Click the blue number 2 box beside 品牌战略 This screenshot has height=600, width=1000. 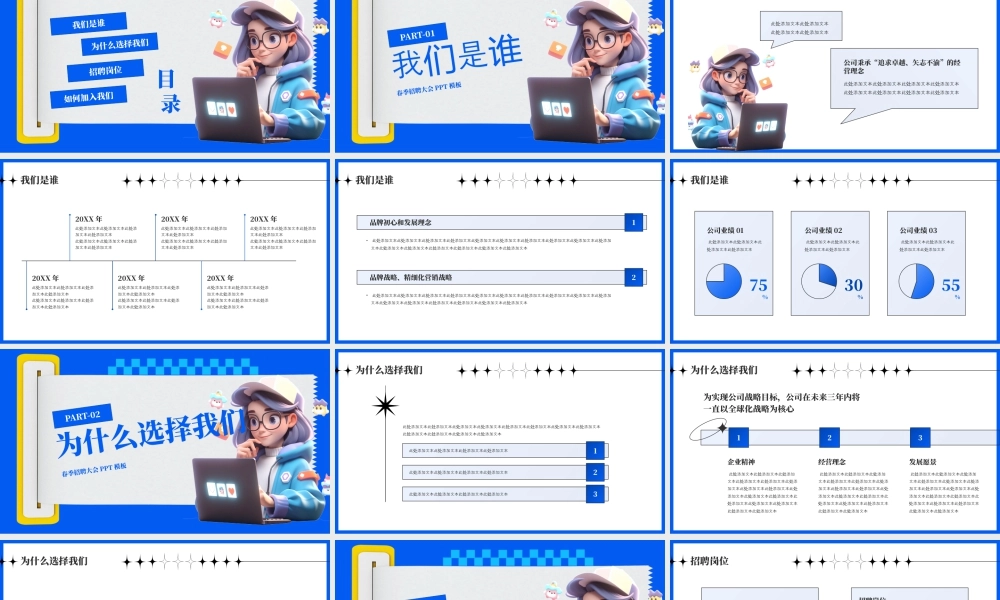(633, 277)
